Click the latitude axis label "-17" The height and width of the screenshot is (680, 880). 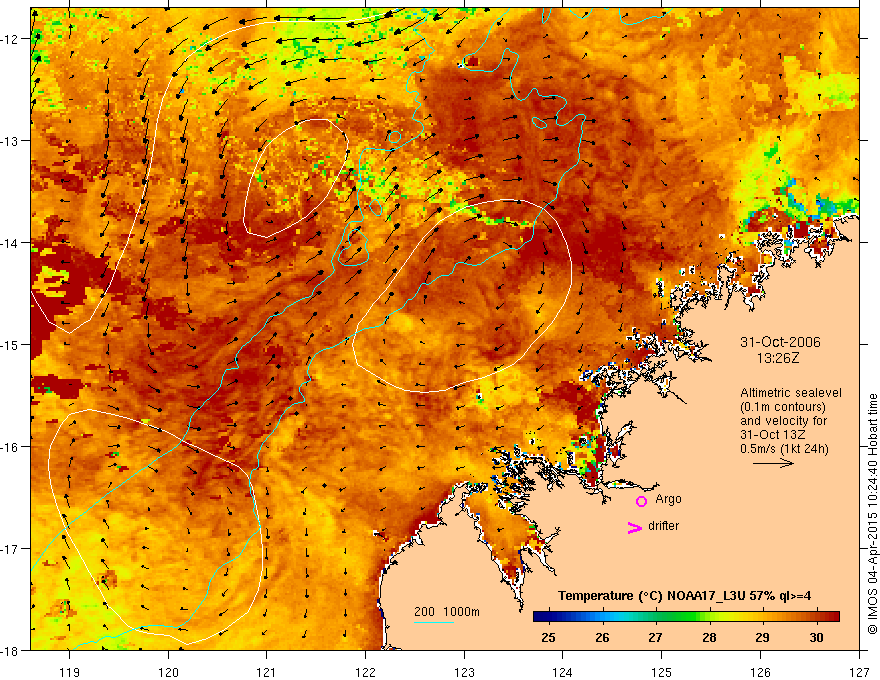point(11,549)
